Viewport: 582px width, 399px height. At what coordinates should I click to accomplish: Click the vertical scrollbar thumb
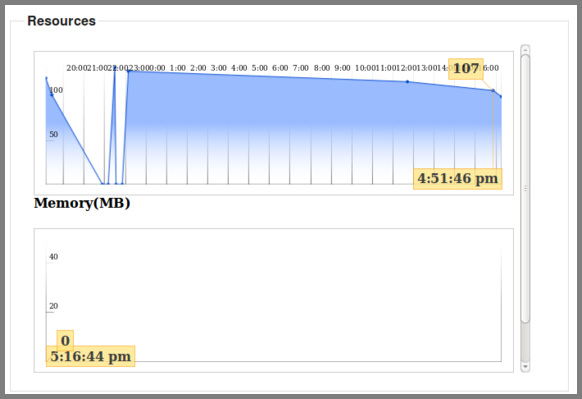pyautogui.click(x=525, y=189)
